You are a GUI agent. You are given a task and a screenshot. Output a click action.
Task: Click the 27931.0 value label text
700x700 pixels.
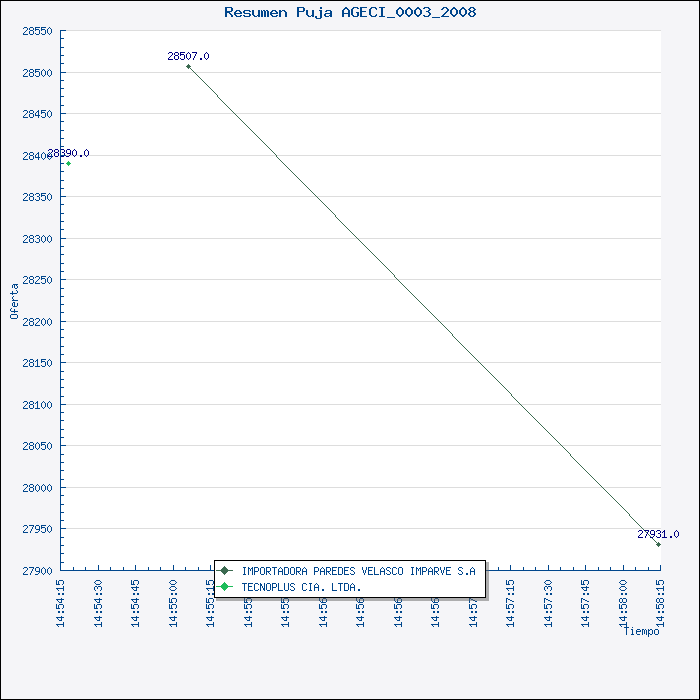(658, 534)
